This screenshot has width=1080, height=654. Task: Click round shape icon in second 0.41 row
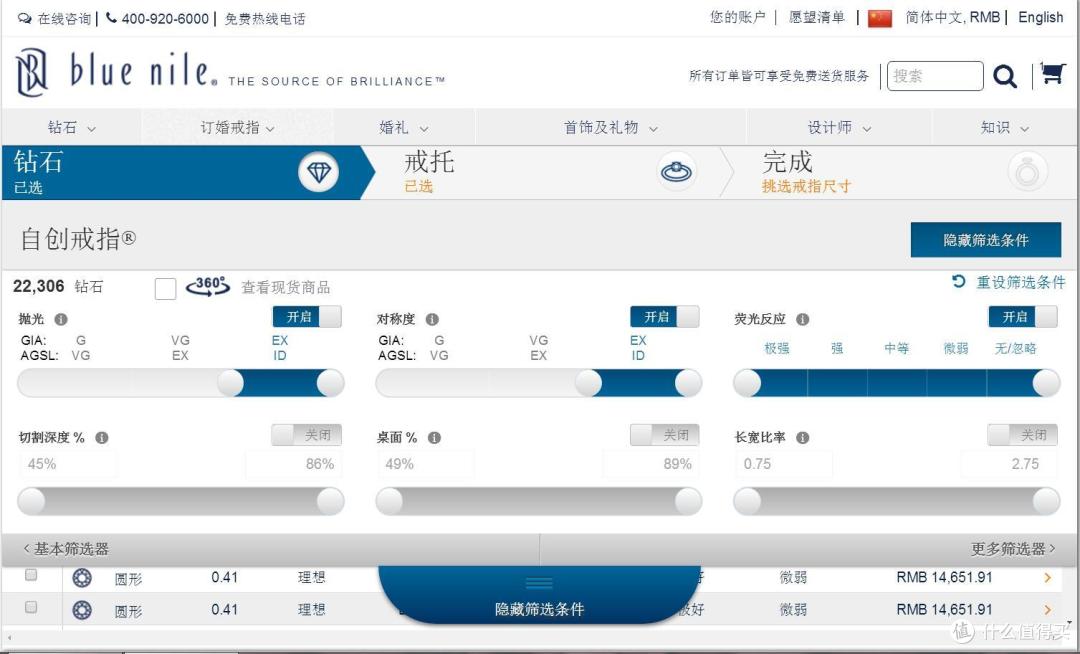tap(82, 610)
